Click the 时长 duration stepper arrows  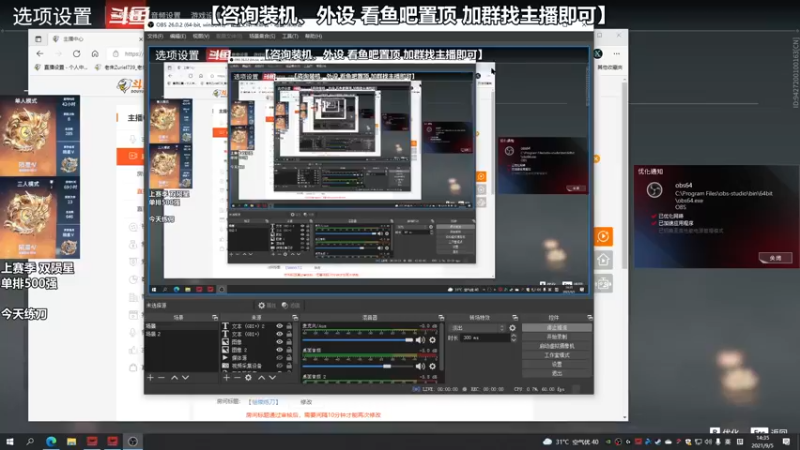click(x=513, y=338)
